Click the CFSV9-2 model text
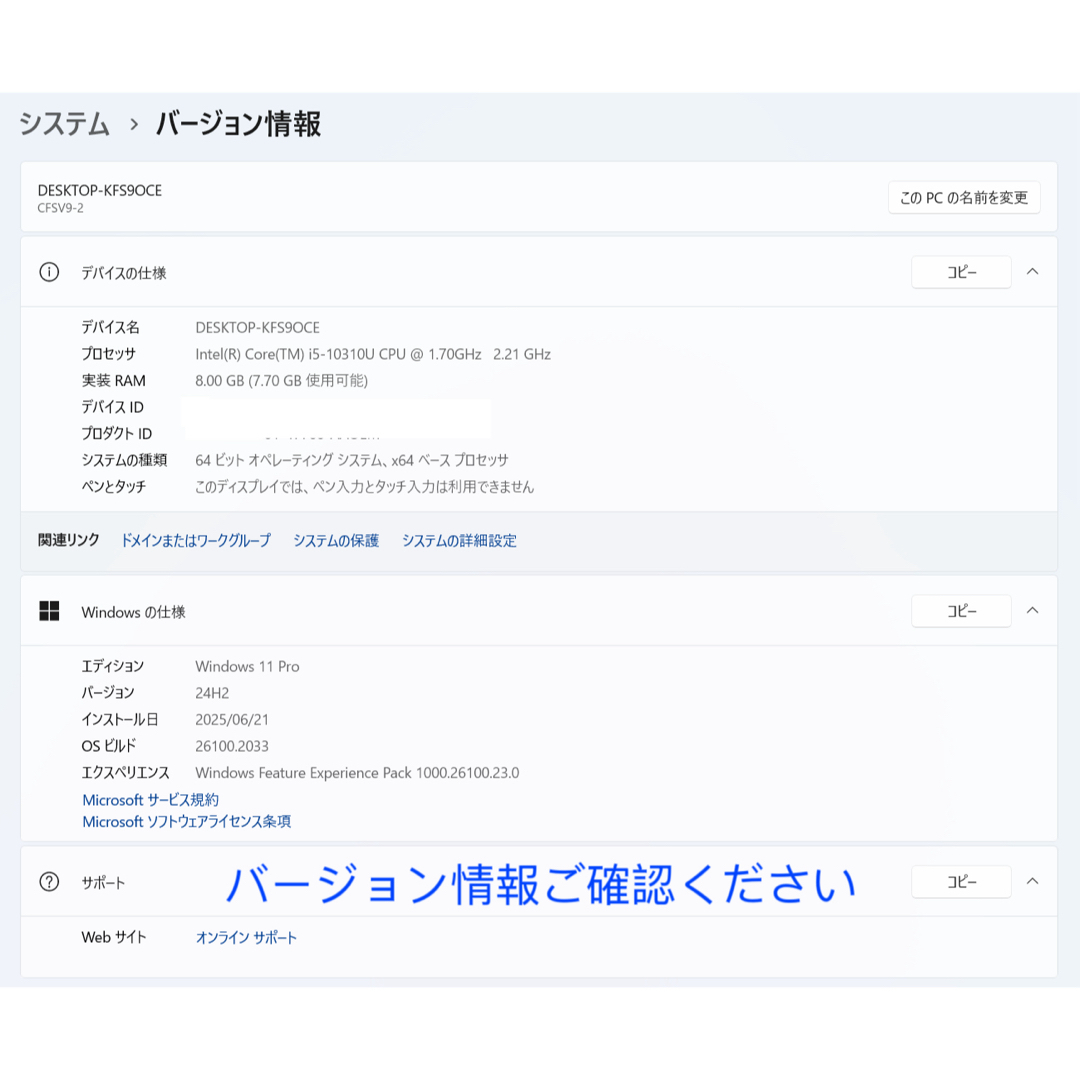Screen dimensions: 1080x1080 [61, 208]
